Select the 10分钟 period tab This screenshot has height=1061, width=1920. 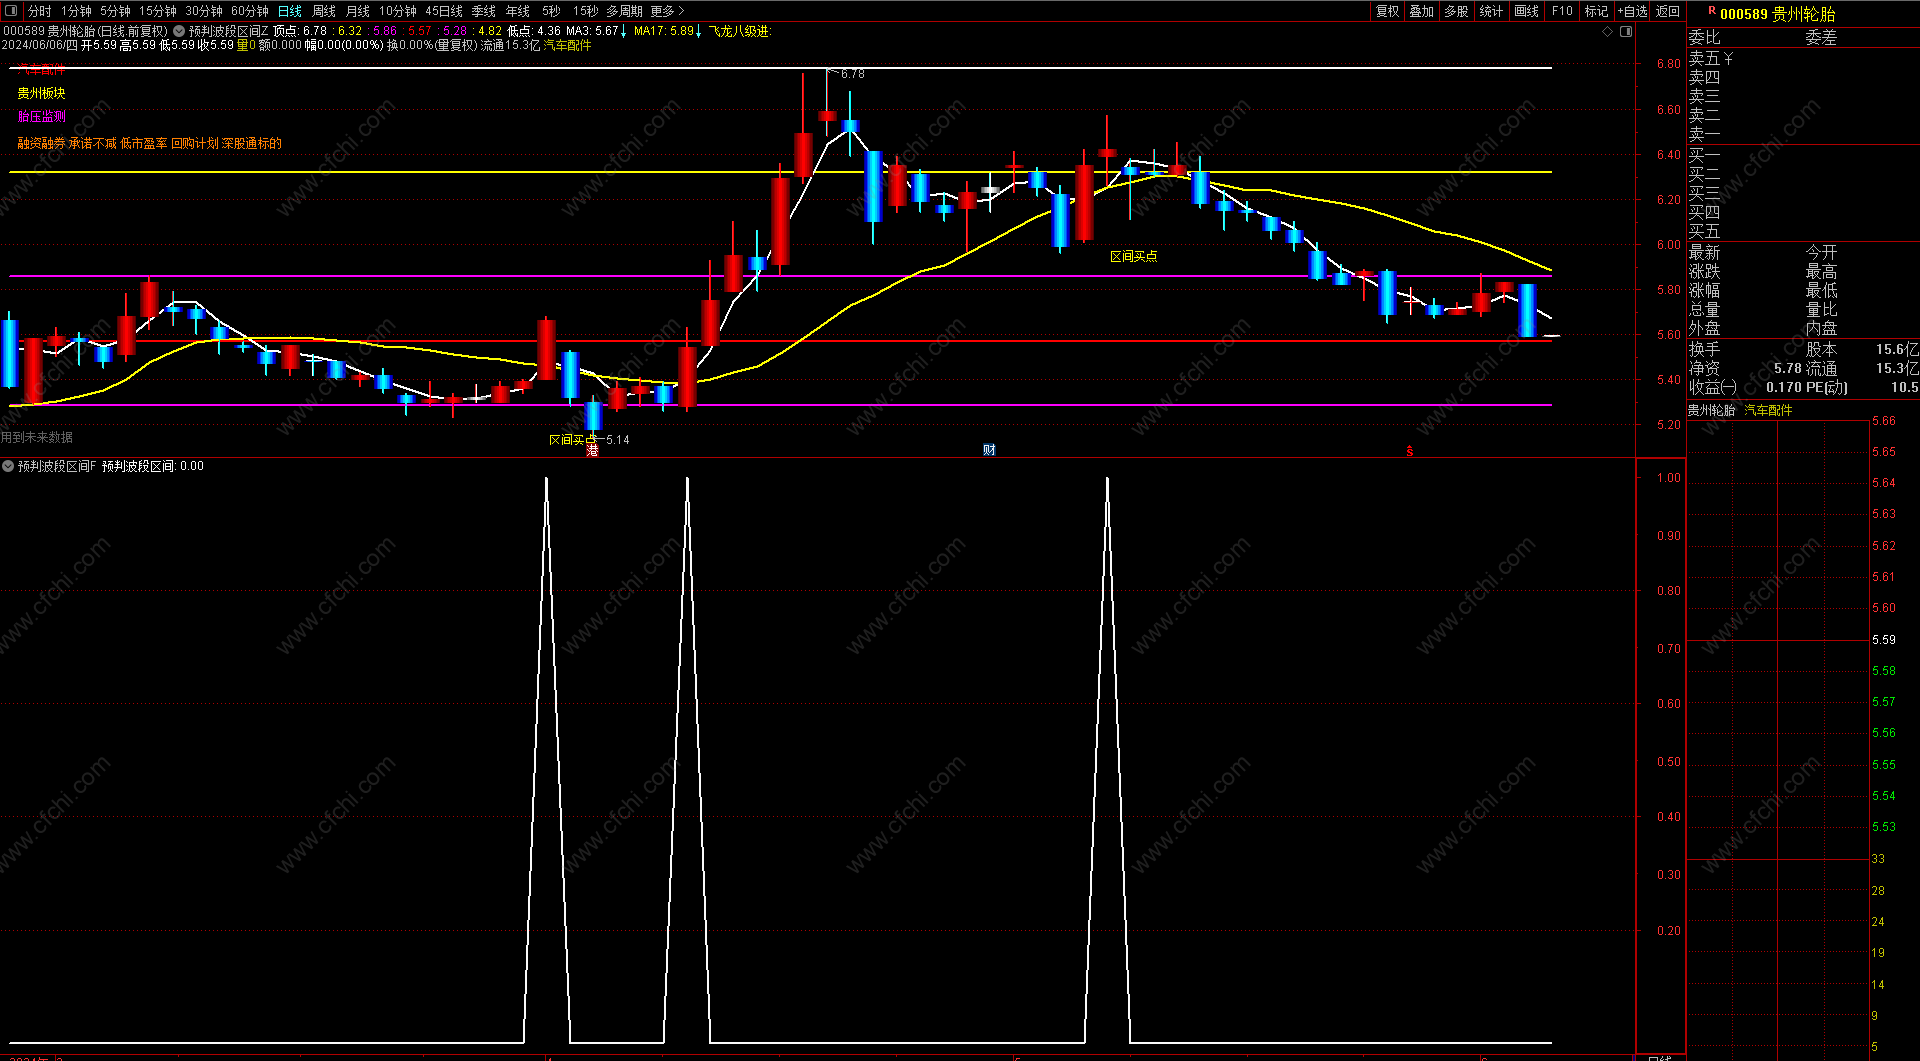click(x=398, y=11)
